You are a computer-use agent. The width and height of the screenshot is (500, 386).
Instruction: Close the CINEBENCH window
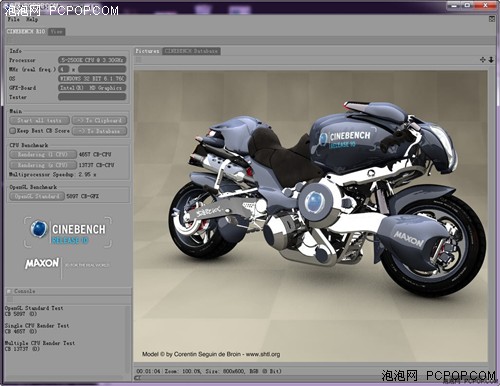point(485,5)
